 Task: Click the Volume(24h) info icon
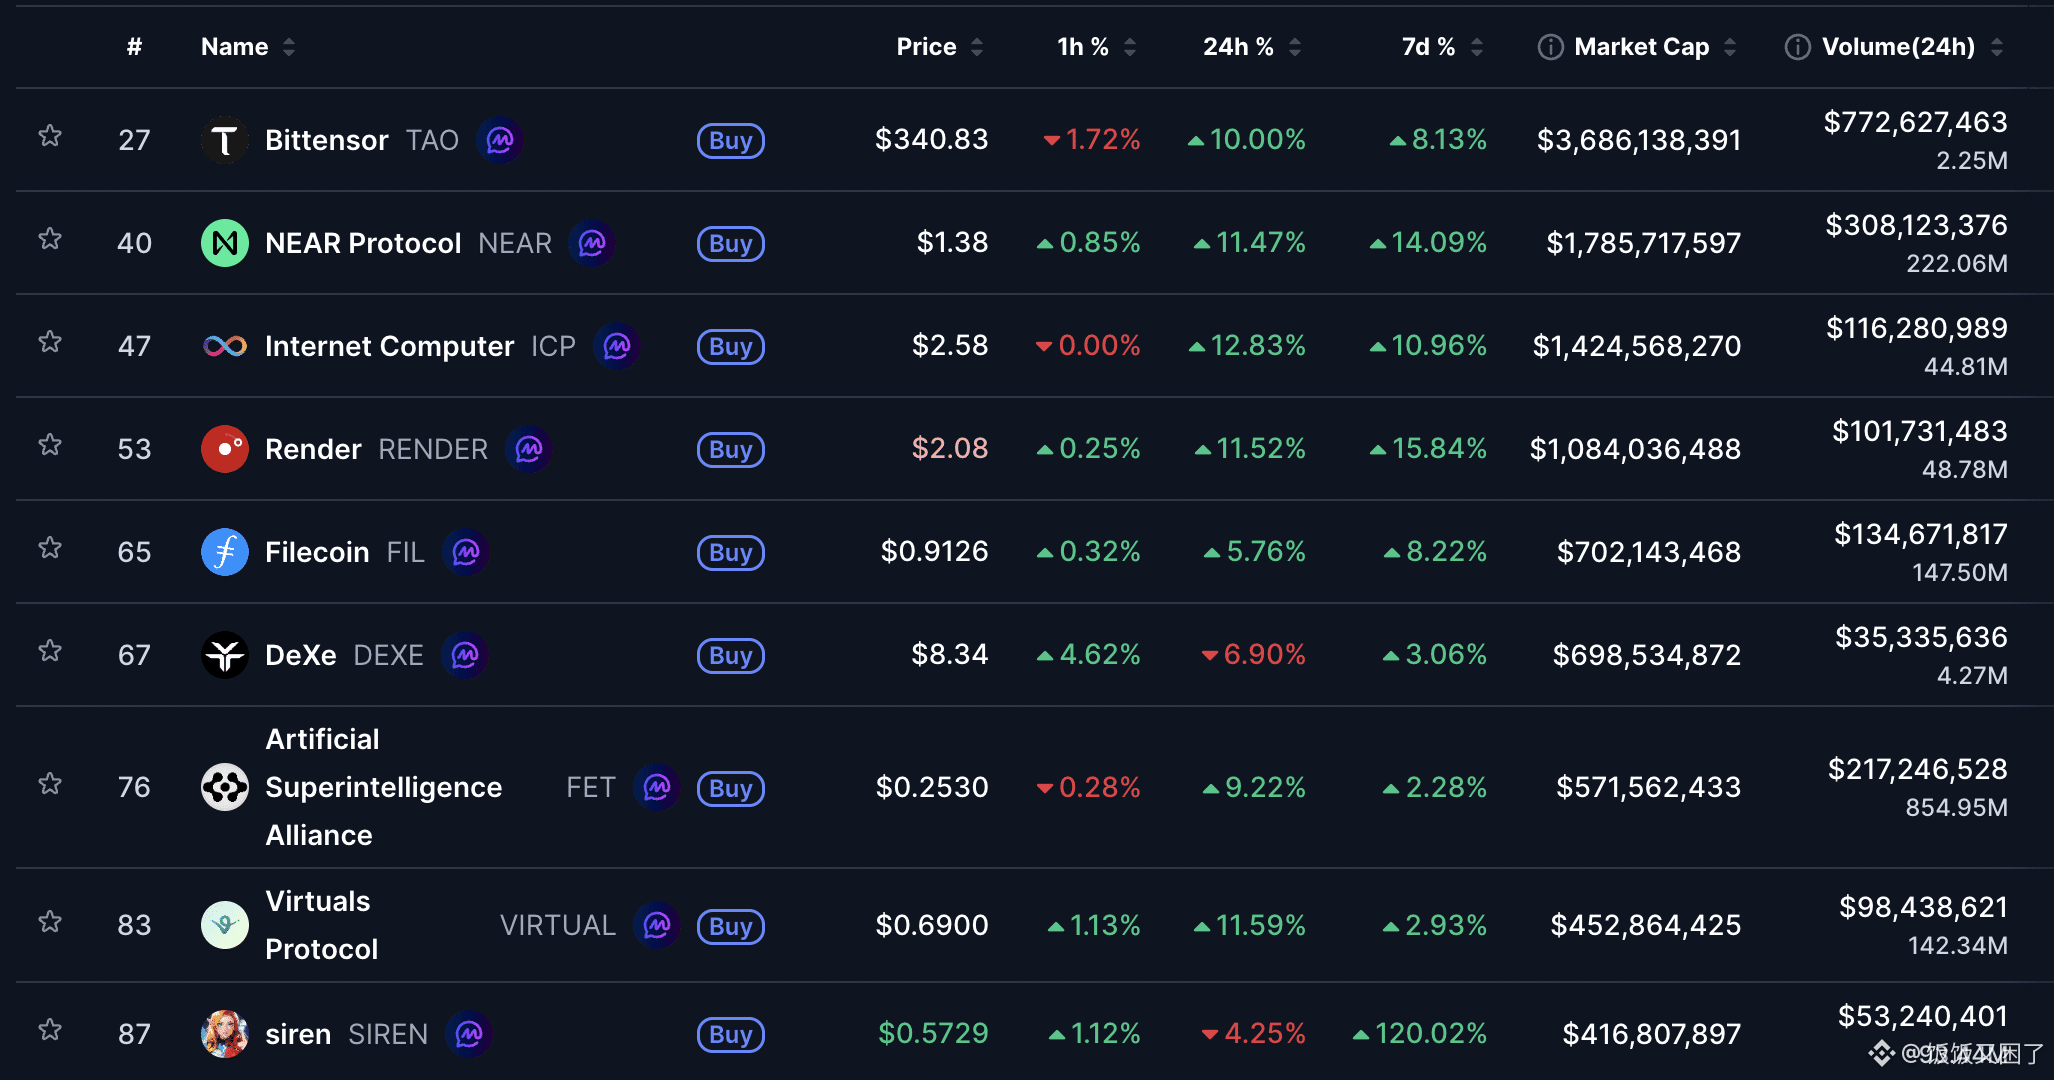coord(1797,47)
